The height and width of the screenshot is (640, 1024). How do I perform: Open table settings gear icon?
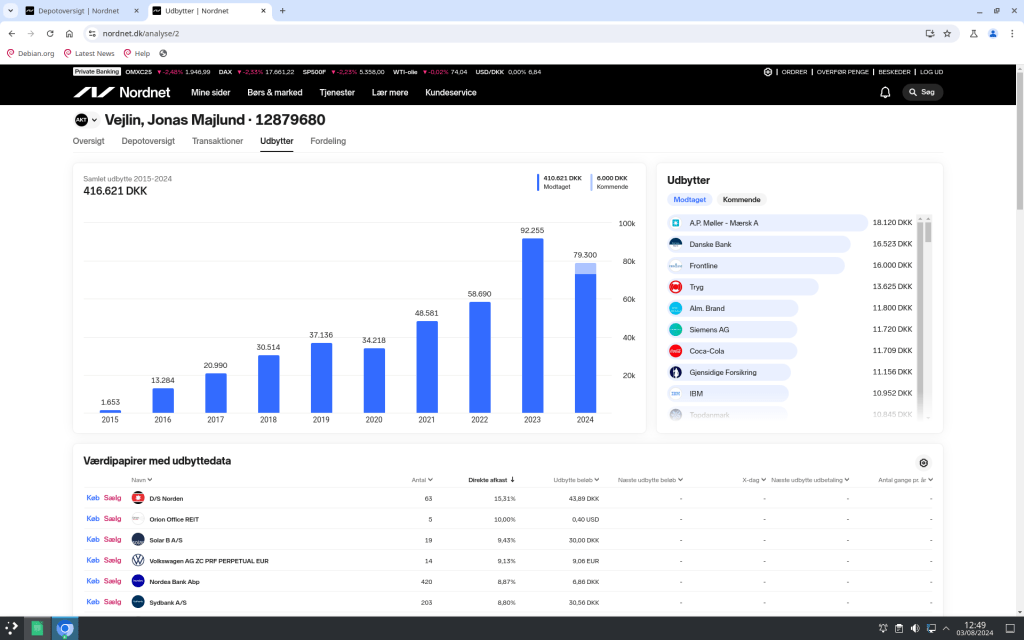click(923, 463)
